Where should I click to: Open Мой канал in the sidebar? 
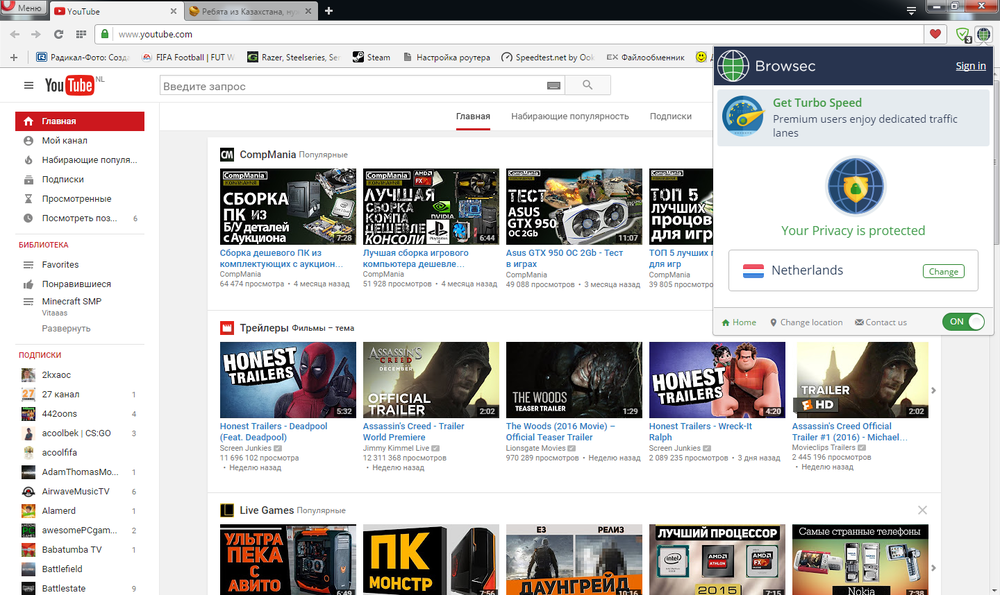click(x=80, y=140)
